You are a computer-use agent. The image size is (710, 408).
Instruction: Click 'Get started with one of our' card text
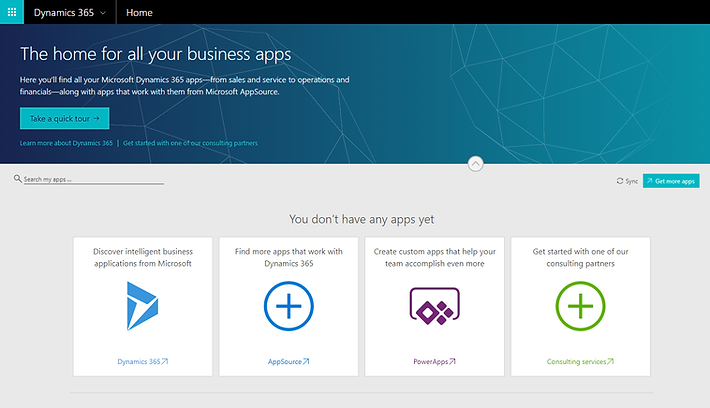580,257
